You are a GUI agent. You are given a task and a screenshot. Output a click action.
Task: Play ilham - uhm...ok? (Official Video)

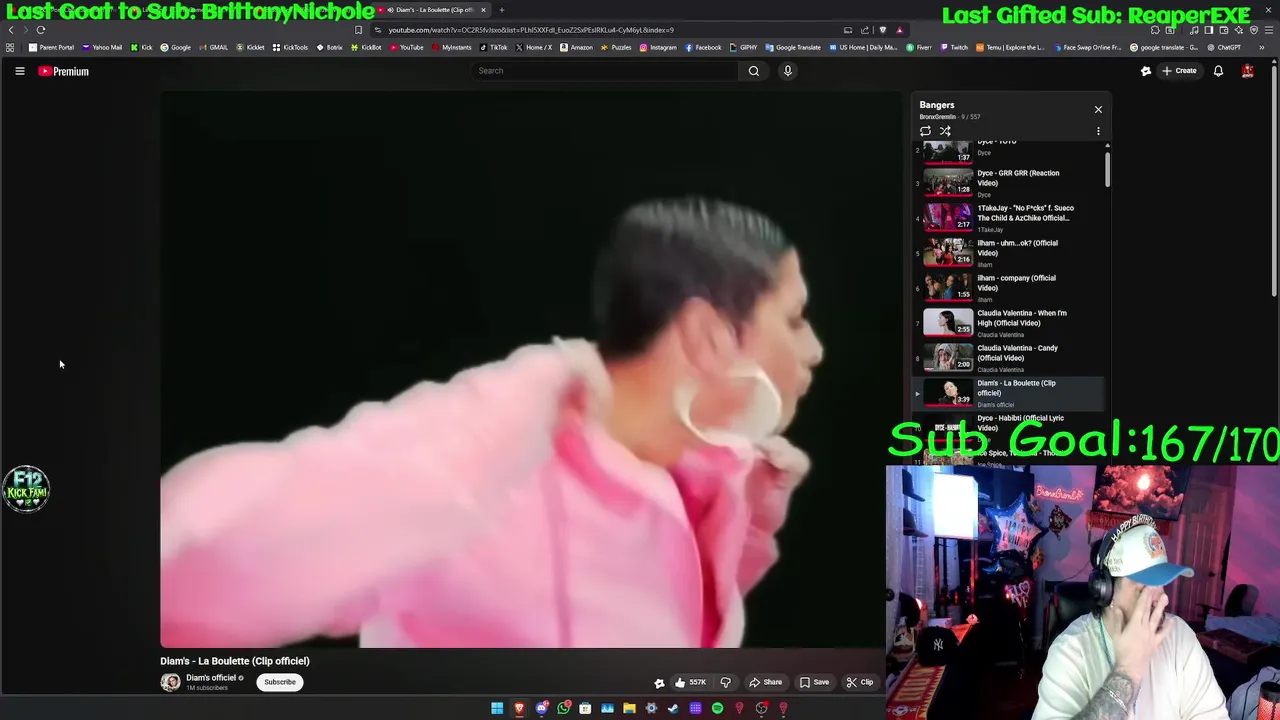[x=1007, y=253]
